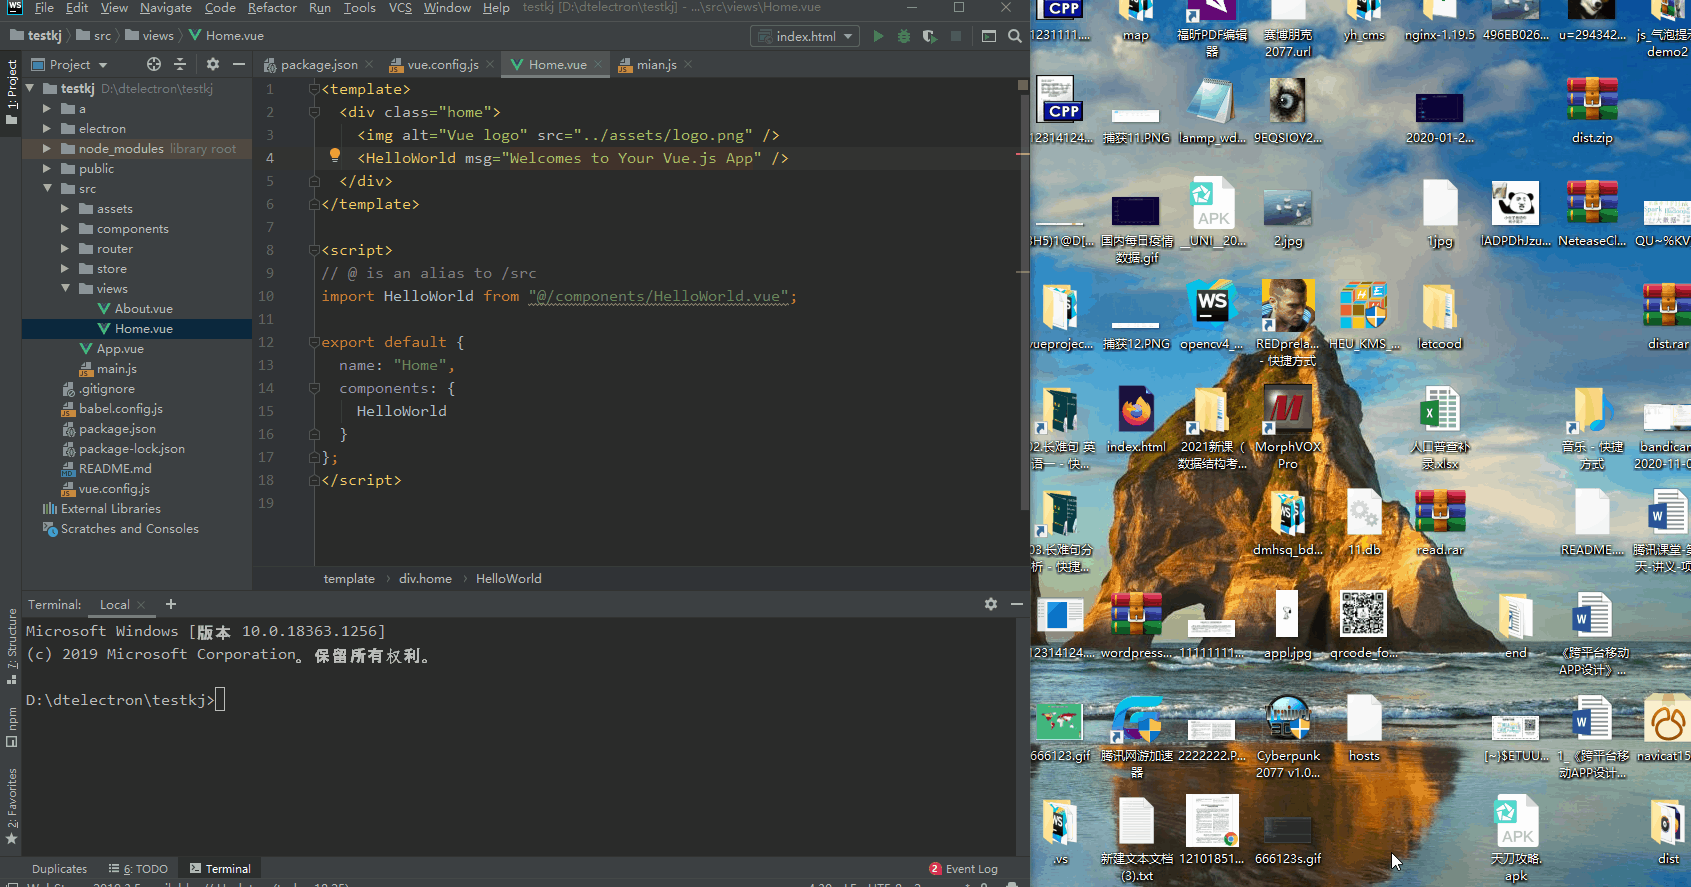Select the Local terminal tab
Viewport: 1691px width, 887px height.
pyautogui.click(x=115, y=605)
